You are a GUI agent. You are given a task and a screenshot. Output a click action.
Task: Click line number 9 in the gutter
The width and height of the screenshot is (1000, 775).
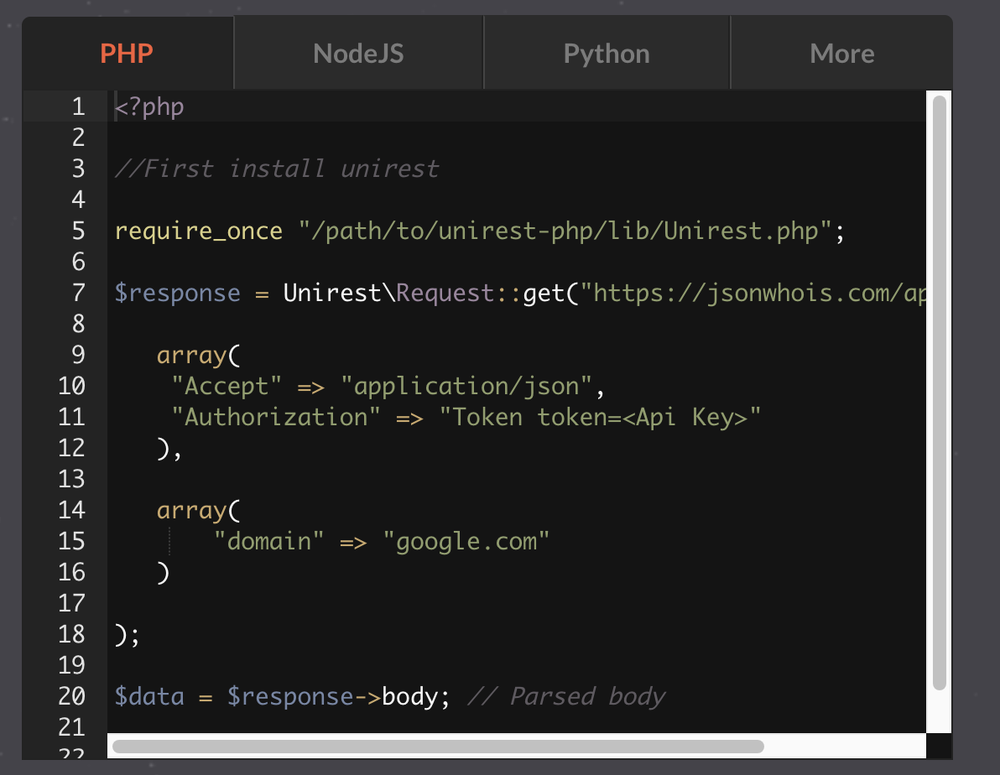point(78,354)
